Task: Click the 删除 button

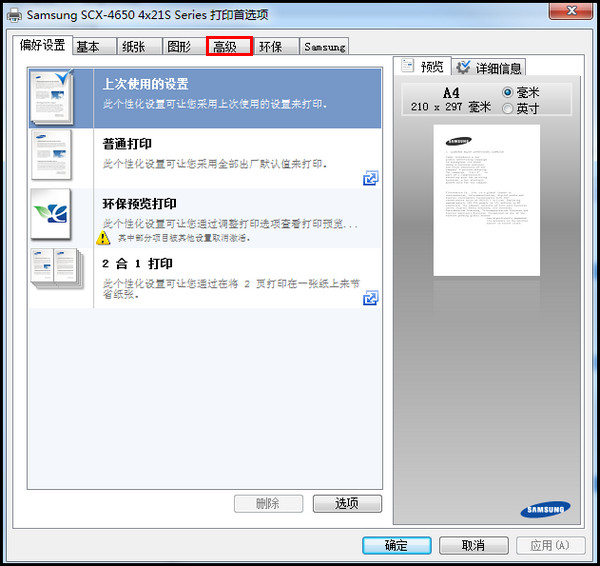Action: pos(268,503)
